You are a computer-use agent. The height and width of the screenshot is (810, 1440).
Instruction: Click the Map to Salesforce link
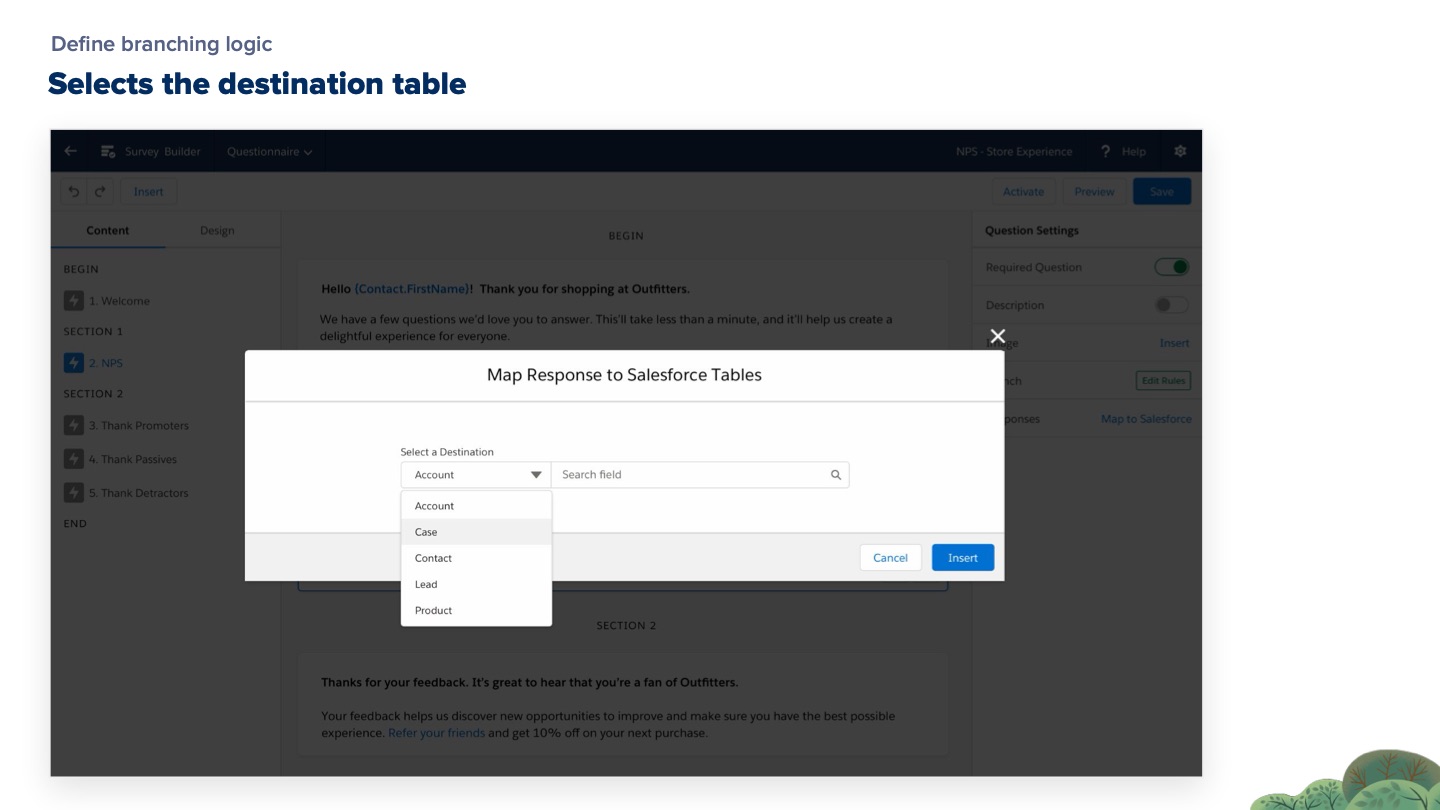[1146, 419]
